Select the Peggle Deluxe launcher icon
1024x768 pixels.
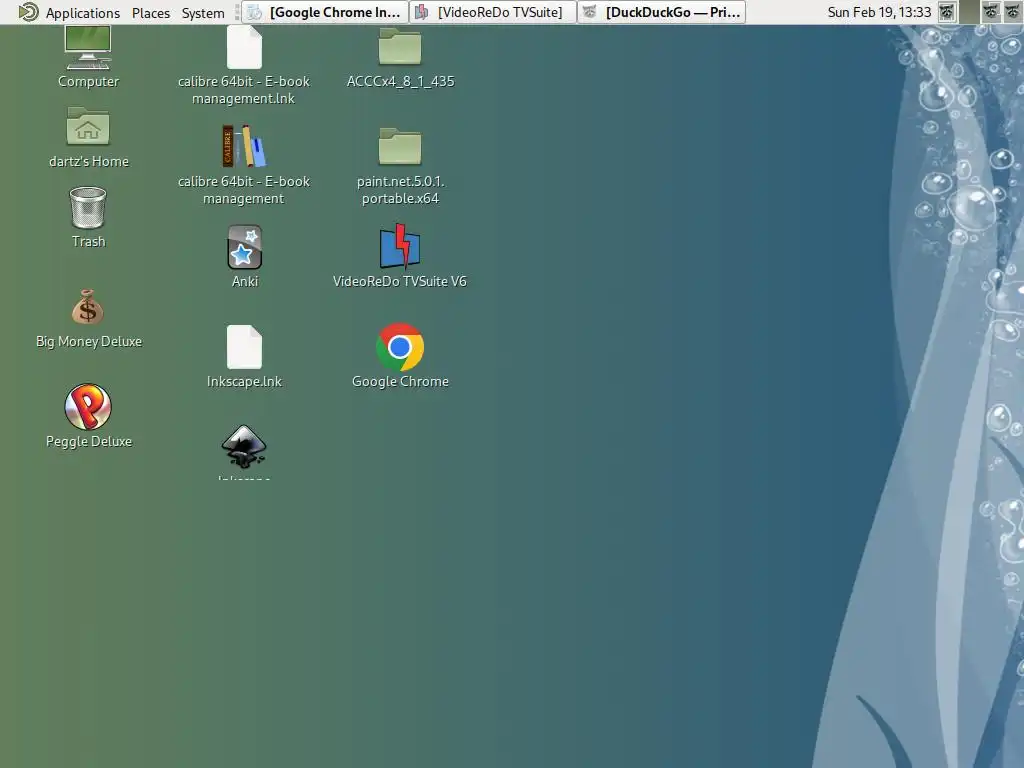(88, 407)
